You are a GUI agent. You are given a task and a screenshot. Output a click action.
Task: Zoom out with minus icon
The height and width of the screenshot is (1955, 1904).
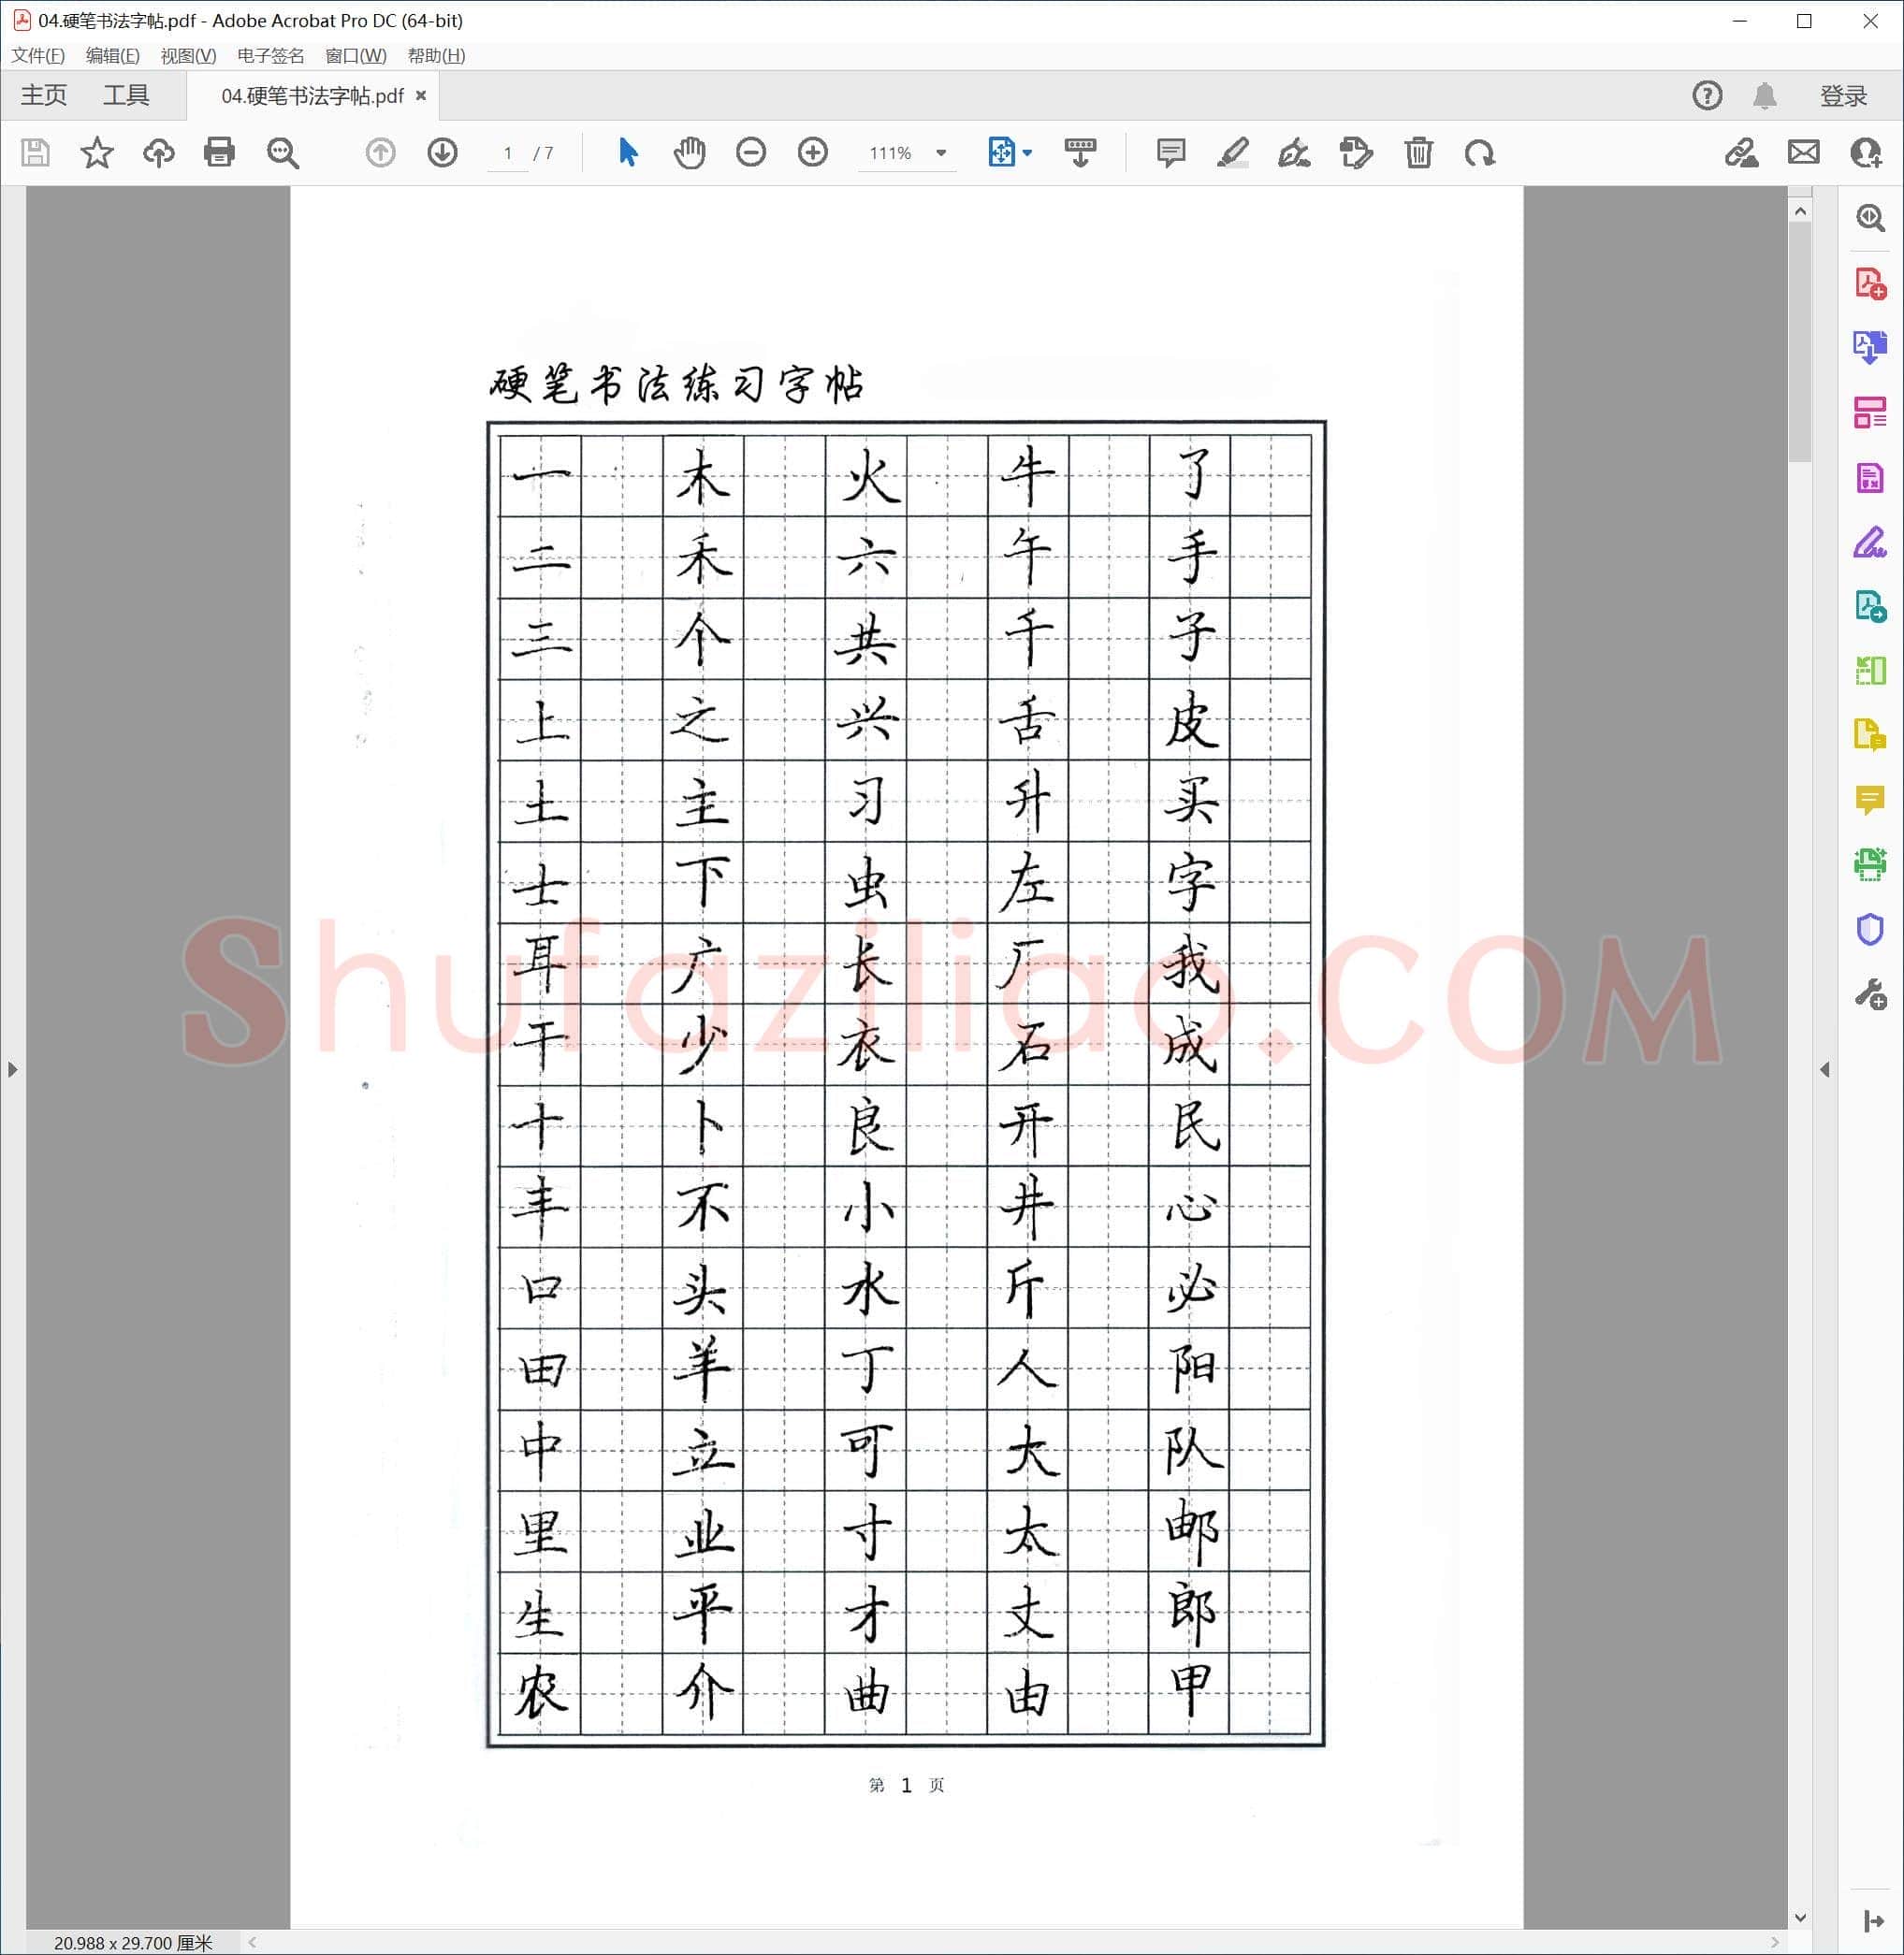(751, 152)
